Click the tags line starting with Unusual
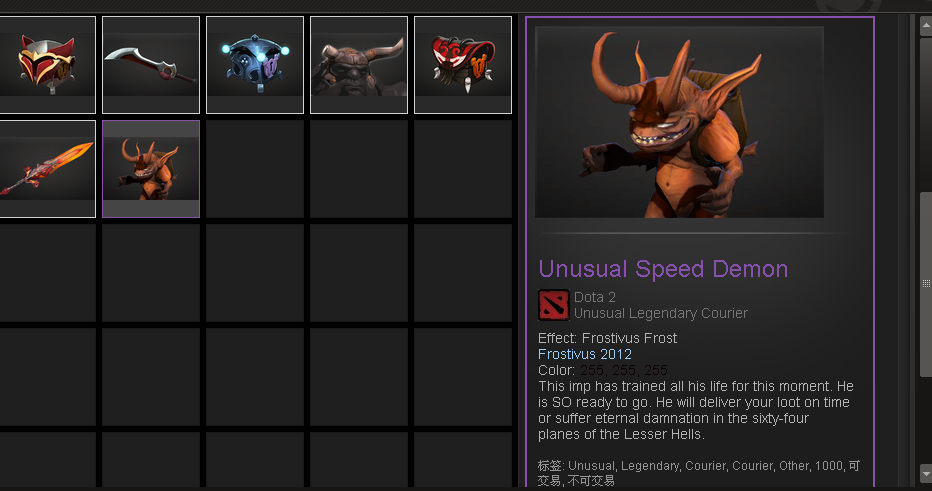This screenshot has width=932, height=491. pos(699,473)
